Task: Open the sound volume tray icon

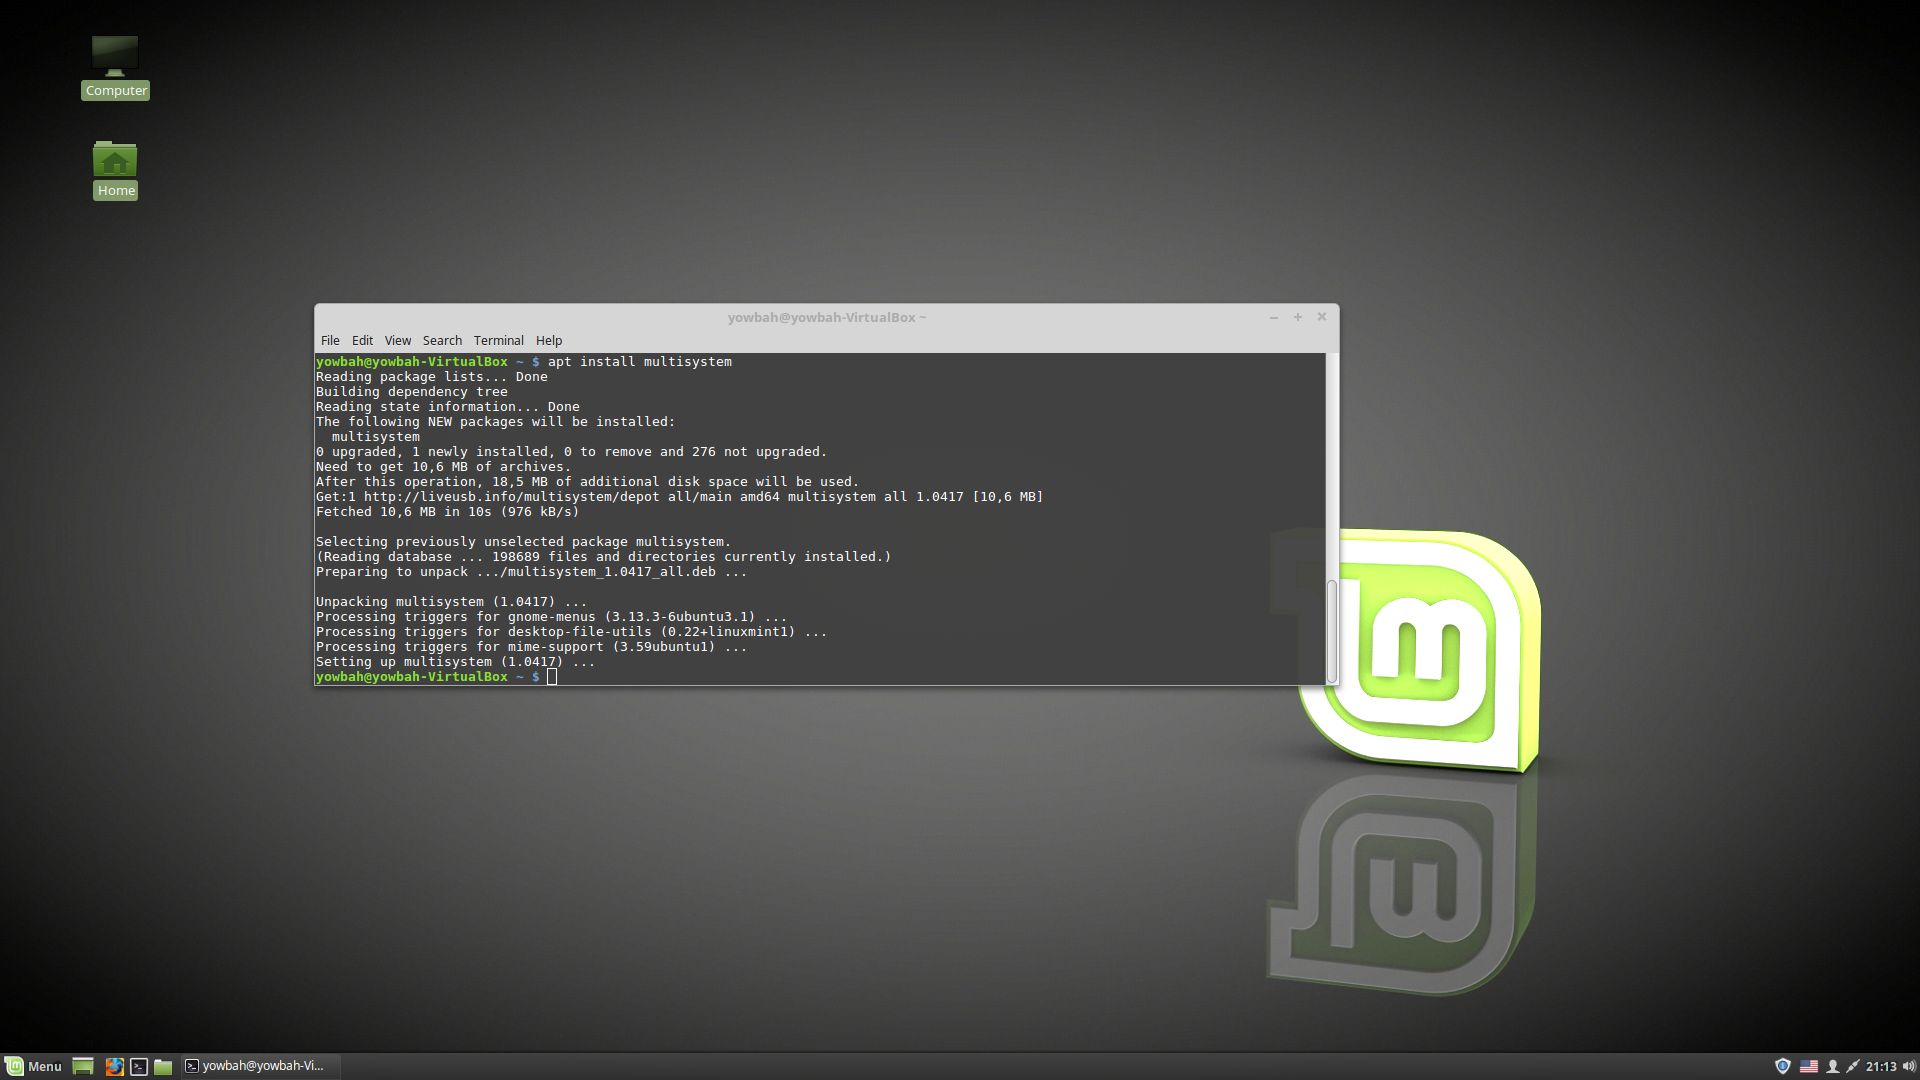Action: pyautogui.click(x=1908, y=1066)
